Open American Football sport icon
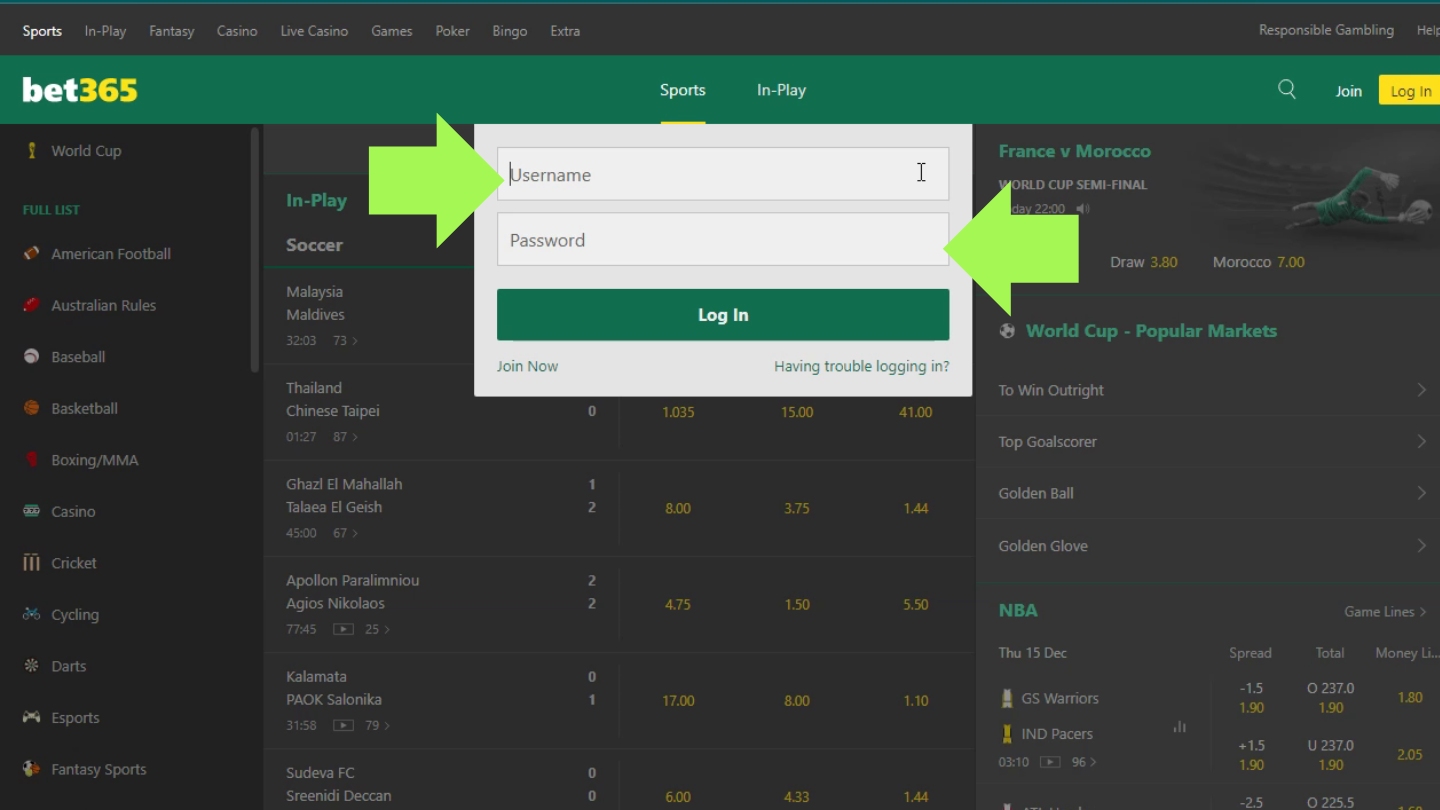 click(x=31, y=254)
